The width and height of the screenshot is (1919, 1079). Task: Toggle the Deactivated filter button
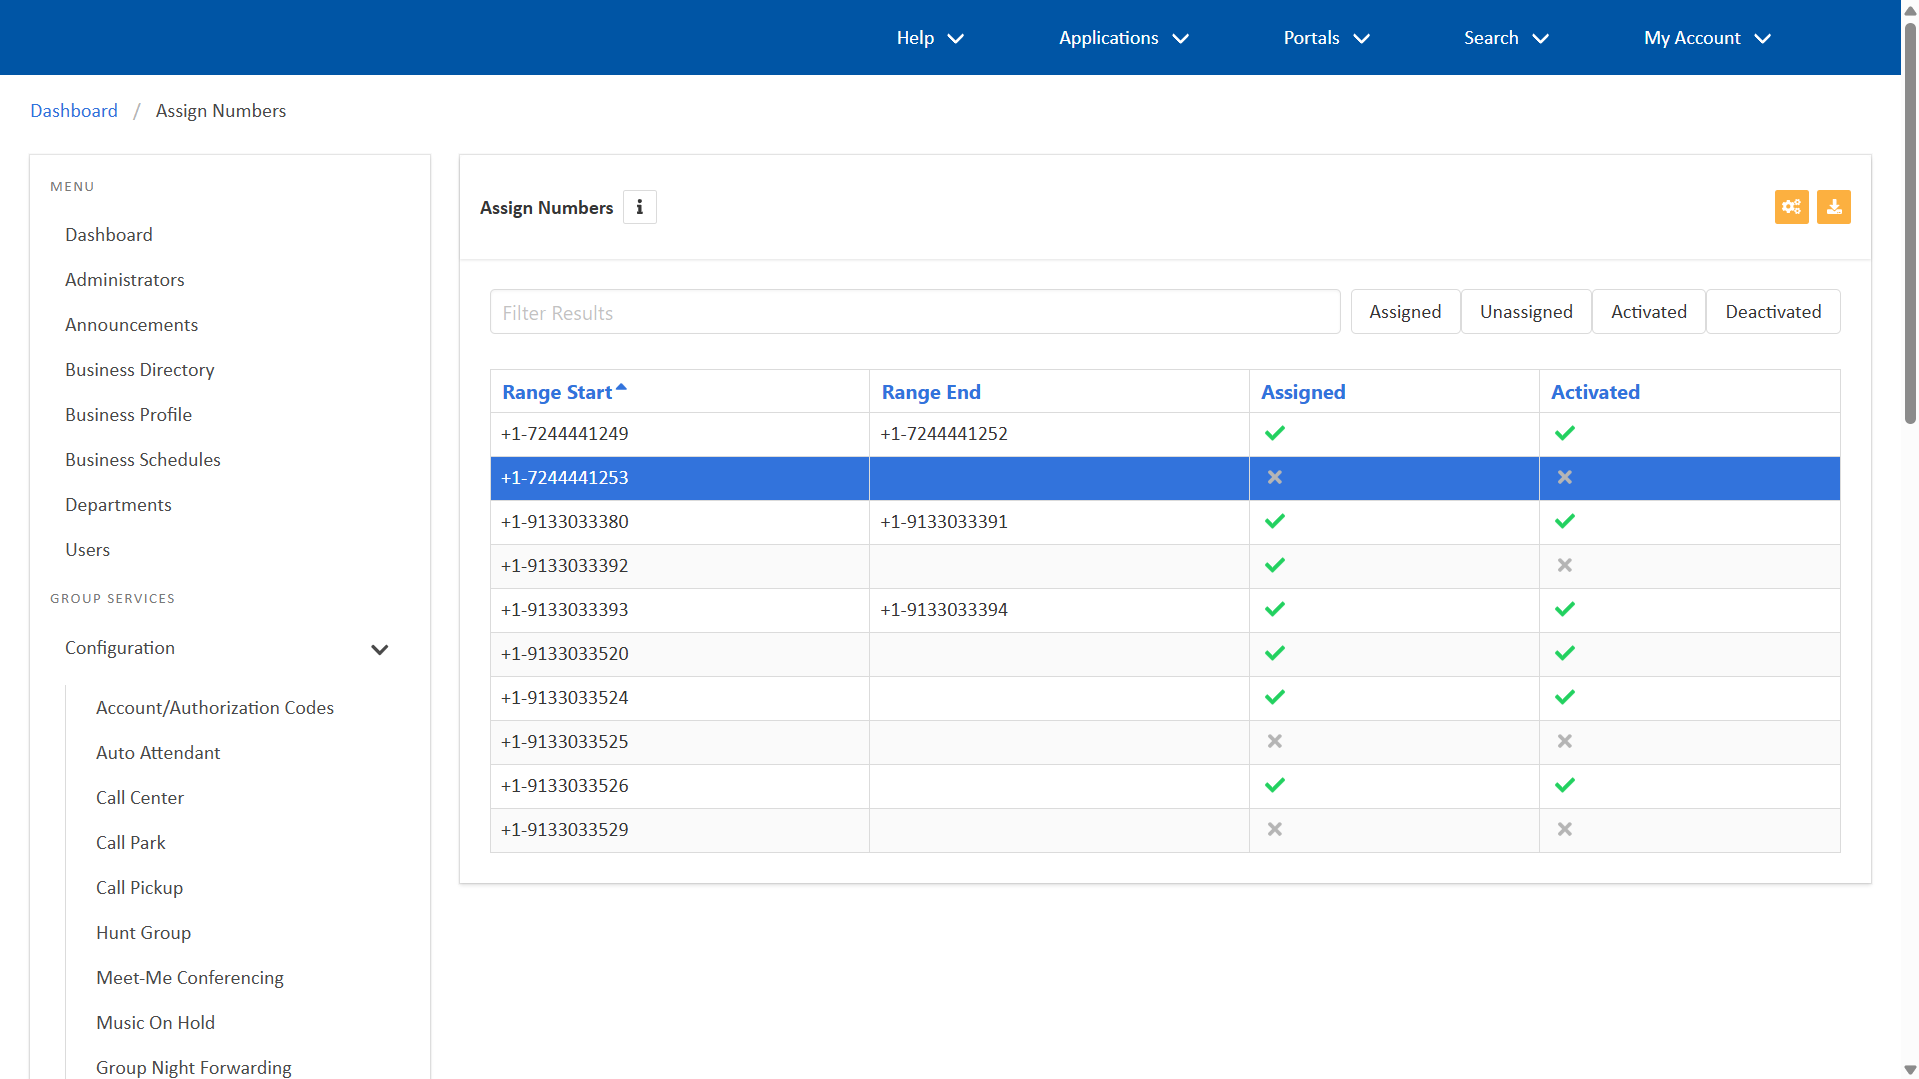1772,312
